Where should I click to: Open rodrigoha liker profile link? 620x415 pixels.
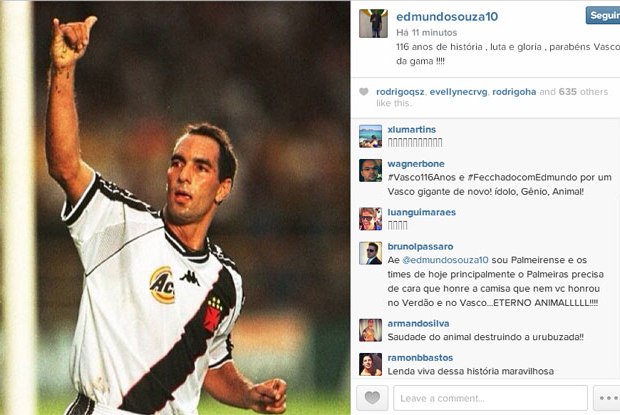click(x=514, y=92)
